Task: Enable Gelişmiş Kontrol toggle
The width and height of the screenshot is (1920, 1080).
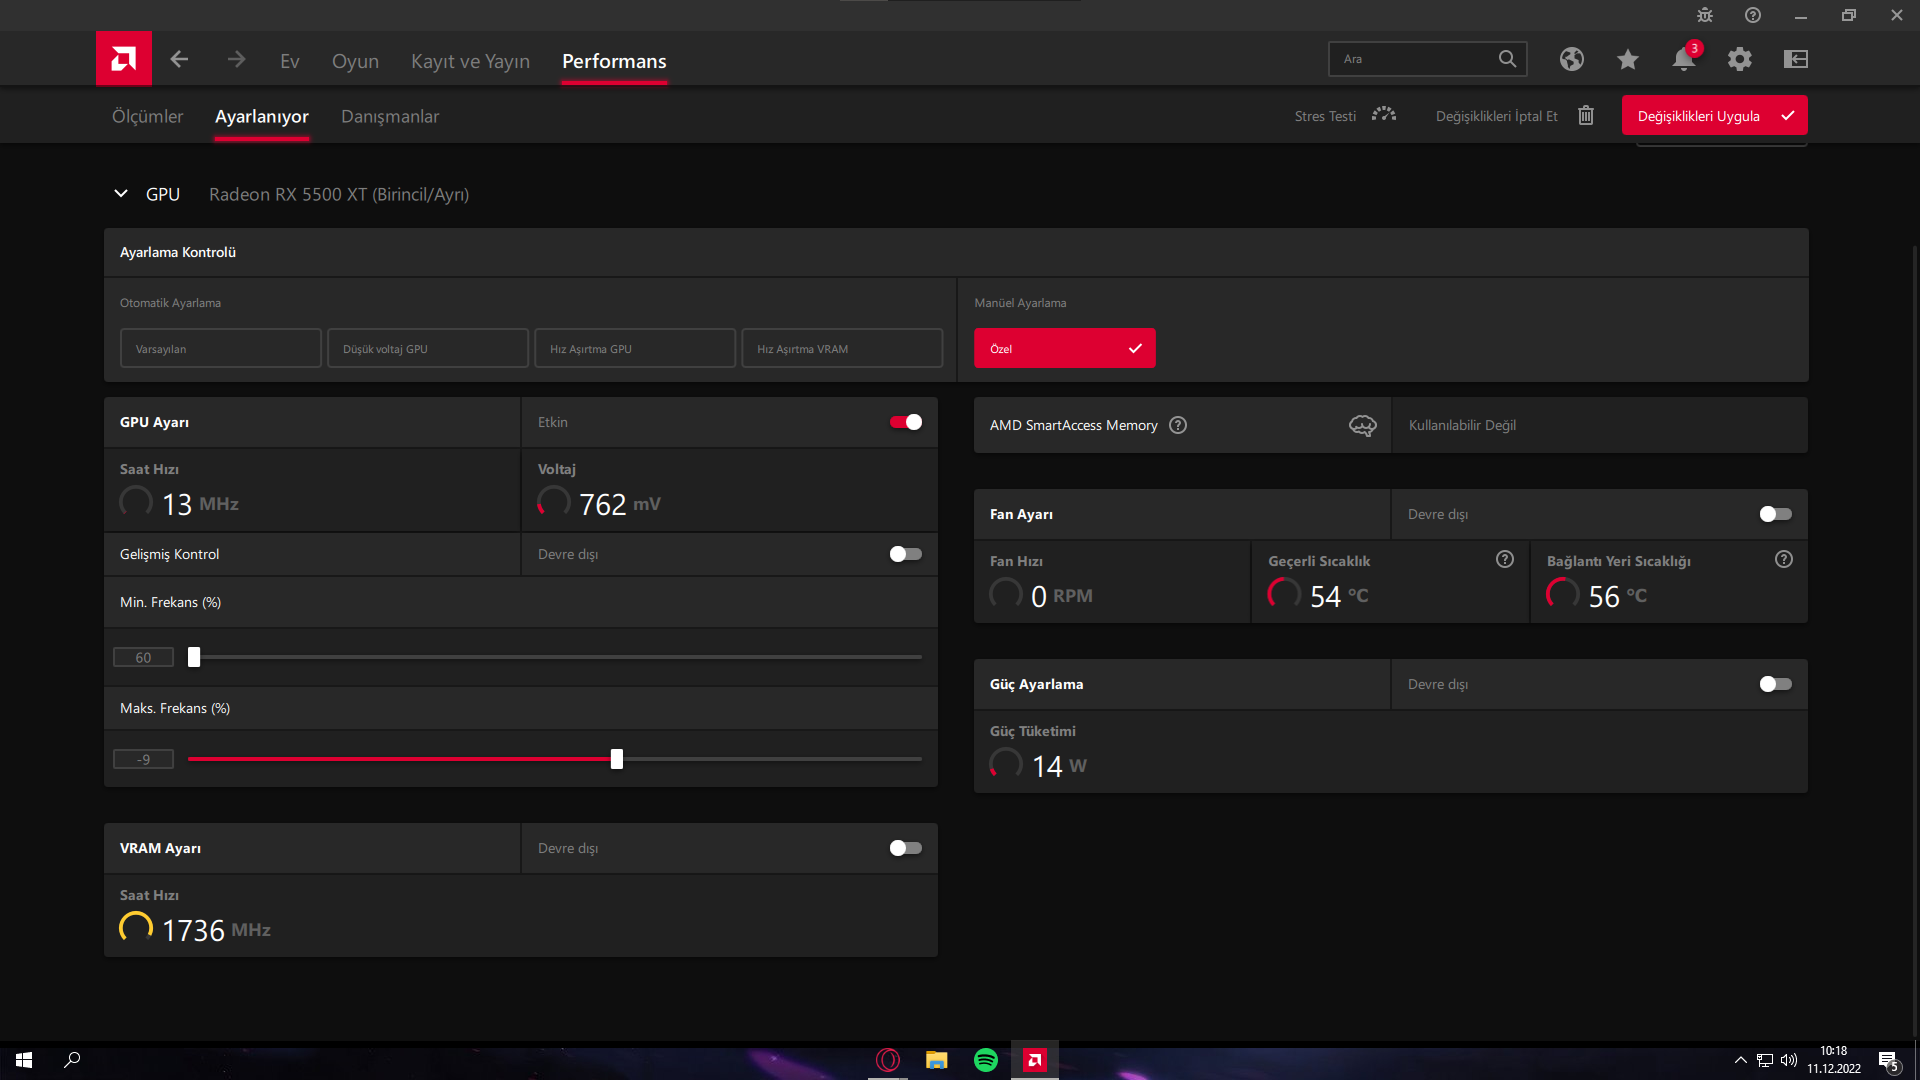Action: (x=905, y=554)
